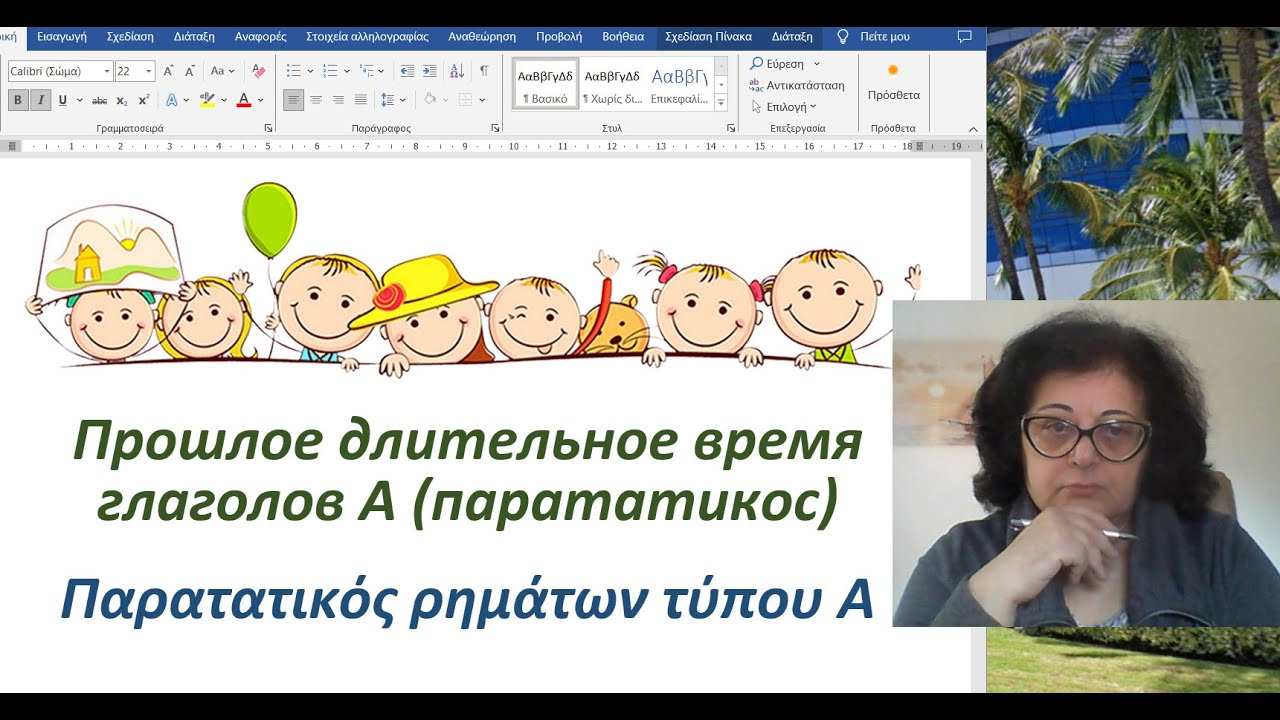Insert bulleted list
1280x720 pixels.
click(x=293, y=71)
